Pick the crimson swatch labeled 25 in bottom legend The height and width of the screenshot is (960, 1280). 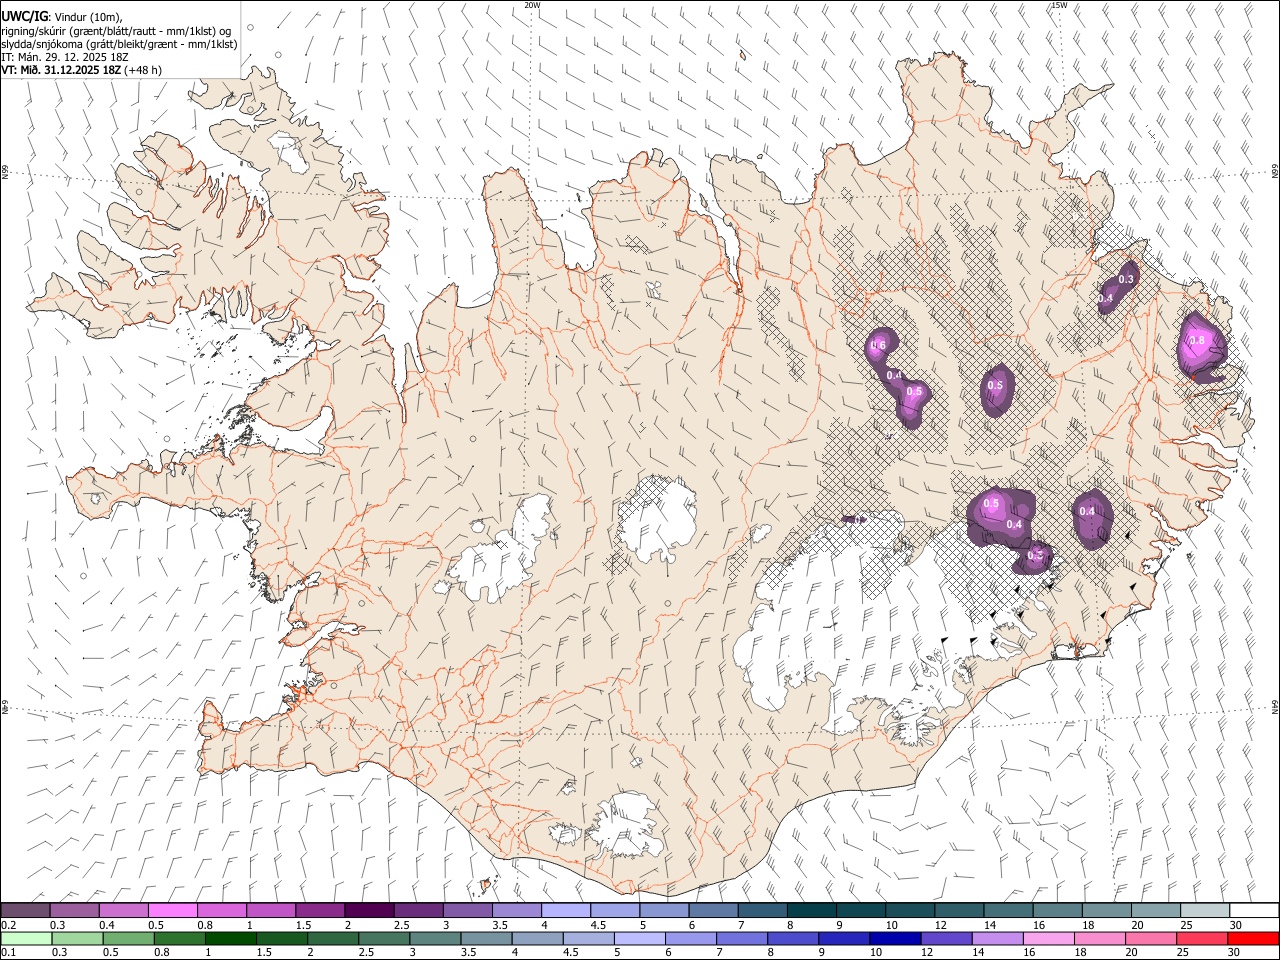click(1202, 939)
